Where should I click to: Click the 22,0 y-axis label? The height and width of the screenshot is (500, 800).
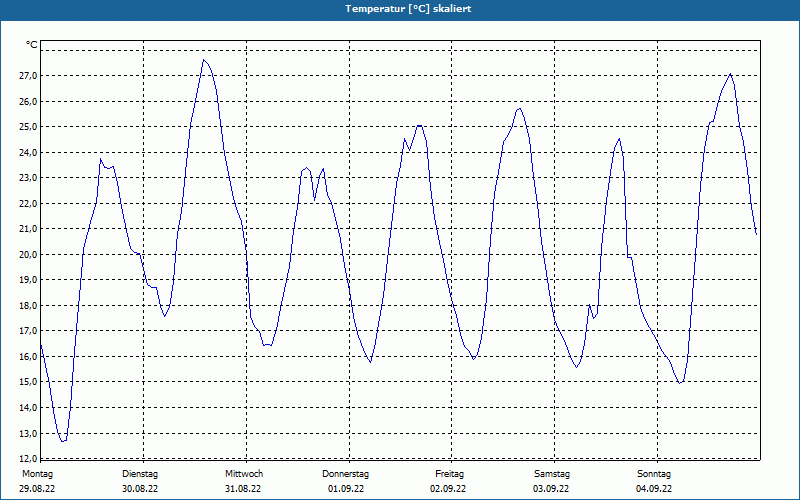pyautogui.click(x=28, y=203)
